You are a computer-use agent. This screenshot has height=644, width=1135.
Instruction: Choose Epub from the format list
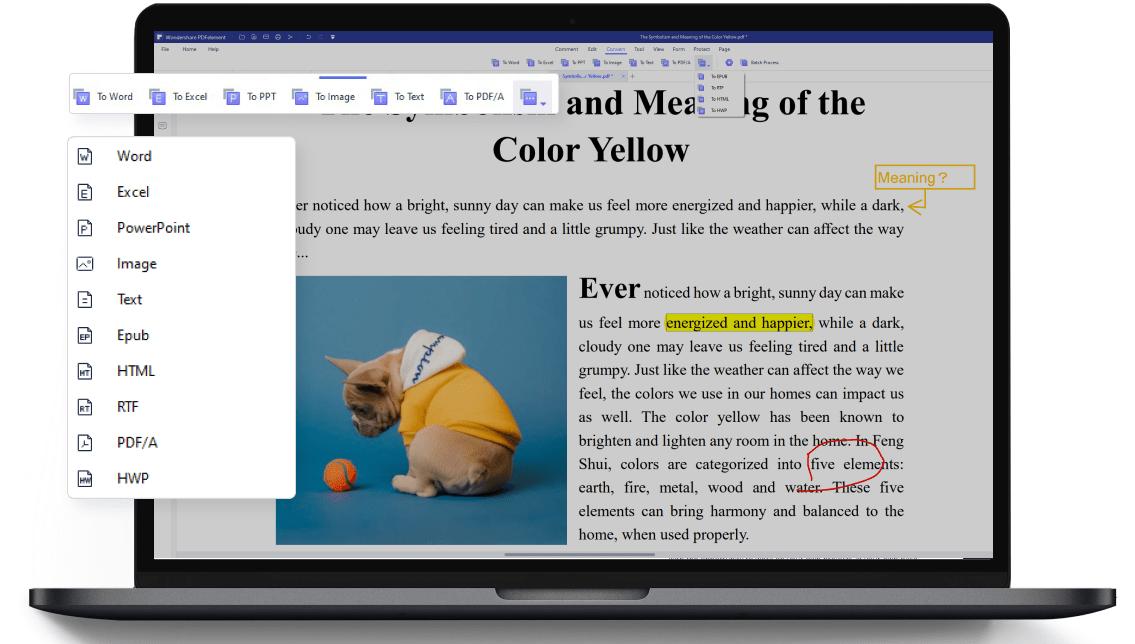(132, 335)
